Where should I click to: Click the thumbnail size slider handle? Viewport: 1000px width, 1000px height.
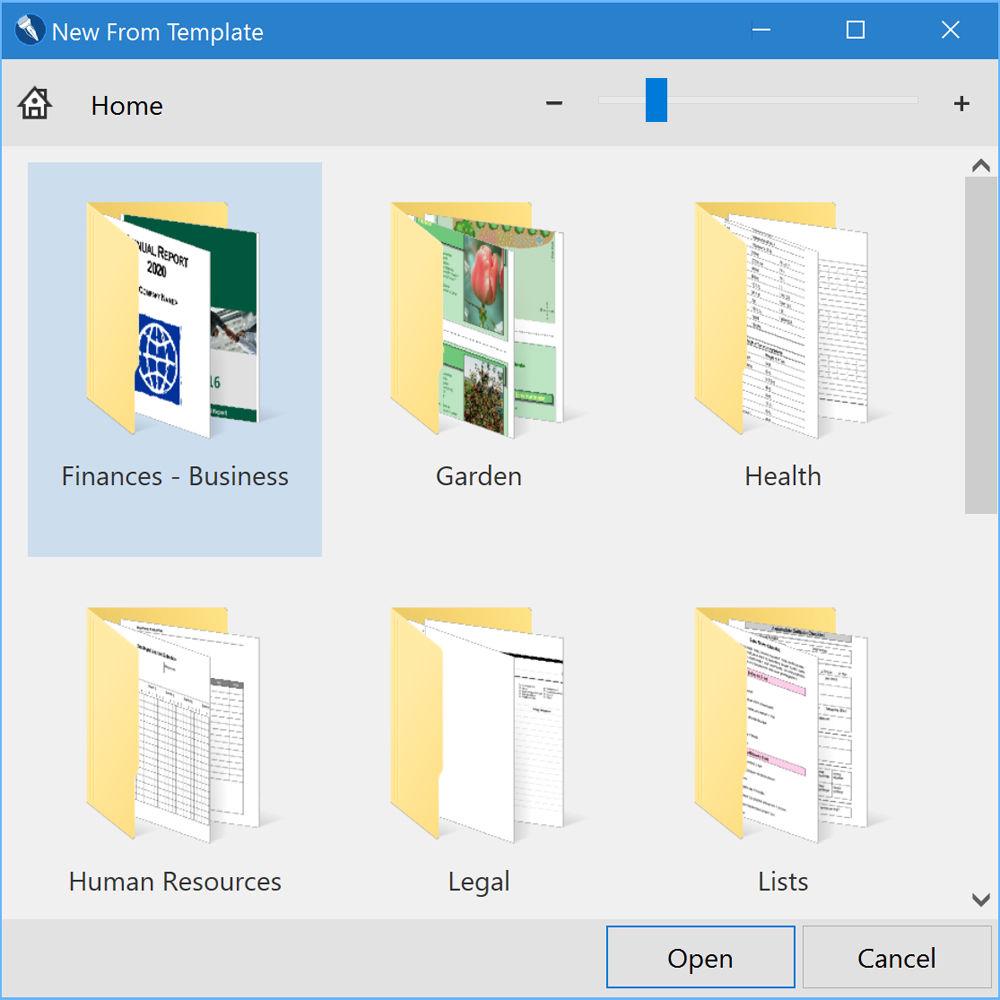coord(655,101)
